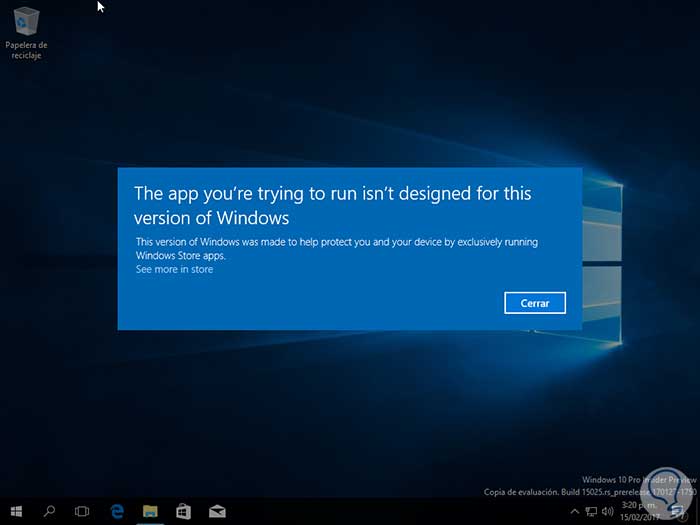Viewport: 700px width, 525px height.
Task: Open the Mail app from the taskbar
Action: tap(217, 511)
